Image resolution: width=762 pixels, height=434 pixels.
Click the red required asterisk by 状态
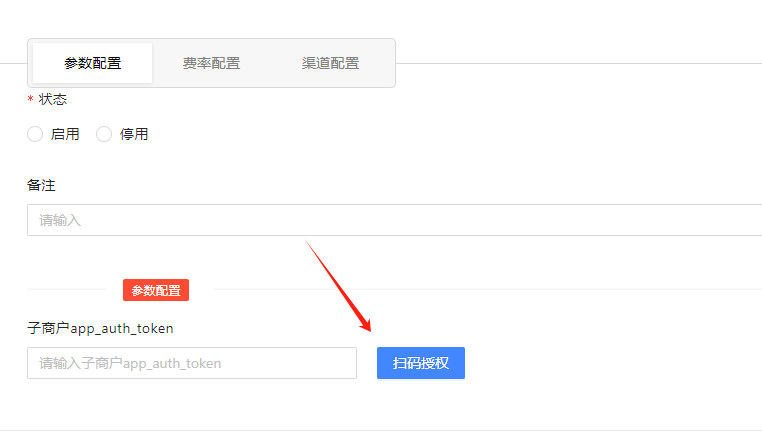pyautogui.click(x=30, y=100)
